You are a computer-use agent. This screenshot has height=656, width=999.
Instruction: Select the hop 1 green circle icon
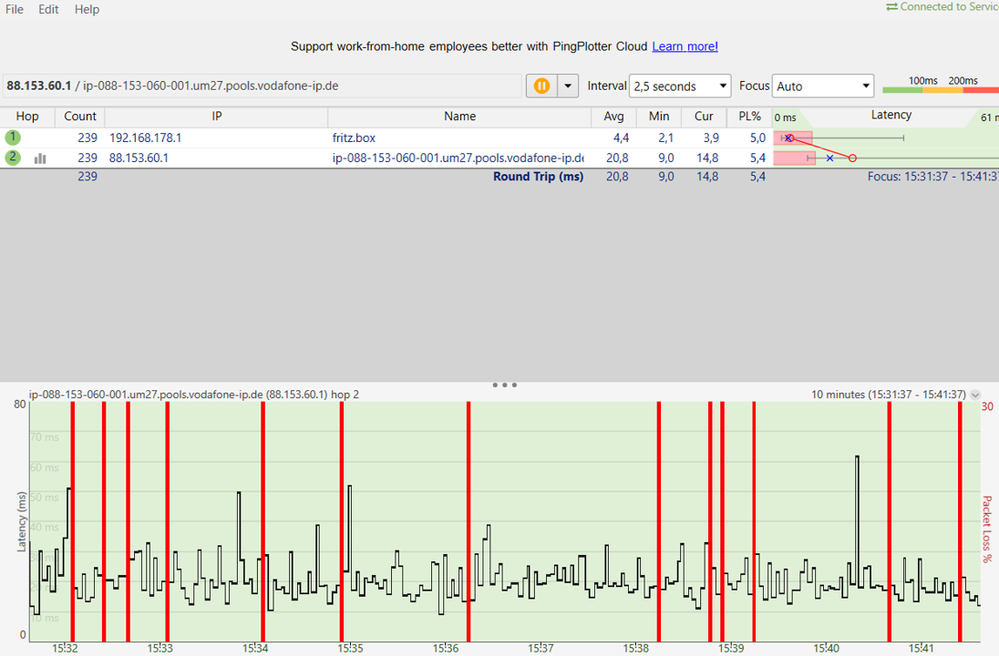pyautogui.click(x=12, y=137)
